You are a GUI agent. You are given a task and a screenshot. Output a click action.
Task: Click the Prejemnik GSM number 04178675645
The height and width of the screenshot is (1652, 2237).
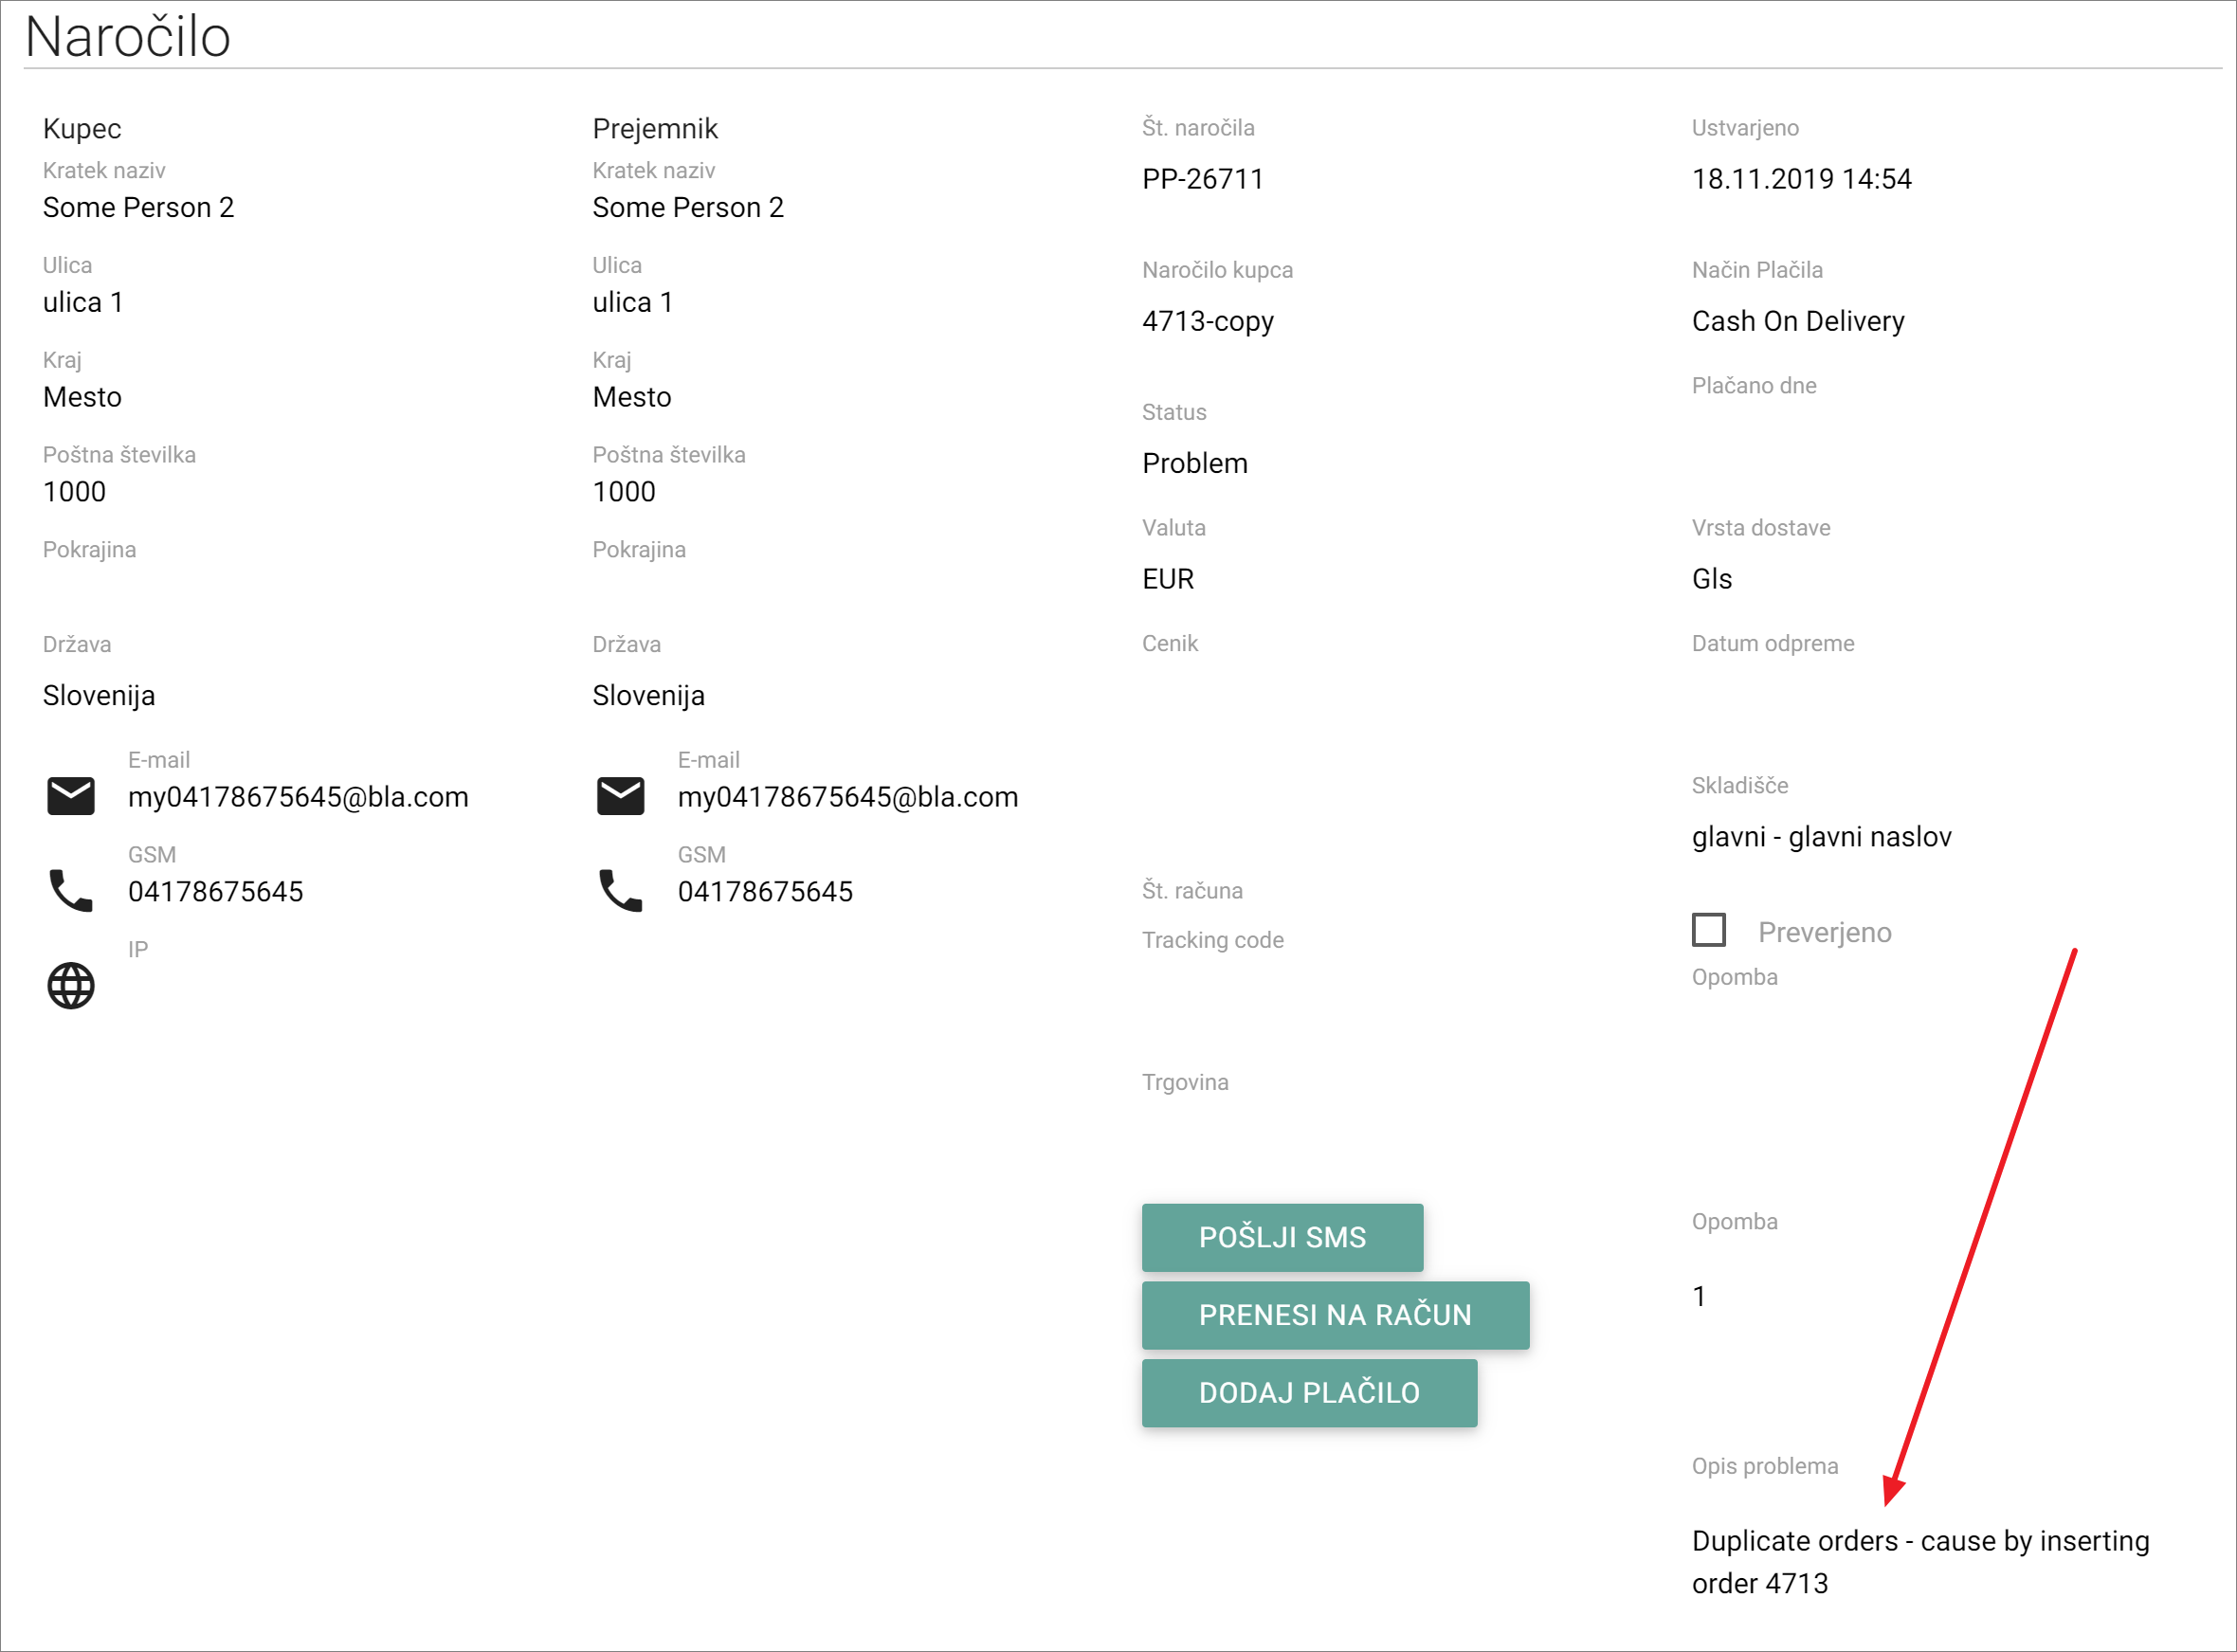tap(765, 892)
